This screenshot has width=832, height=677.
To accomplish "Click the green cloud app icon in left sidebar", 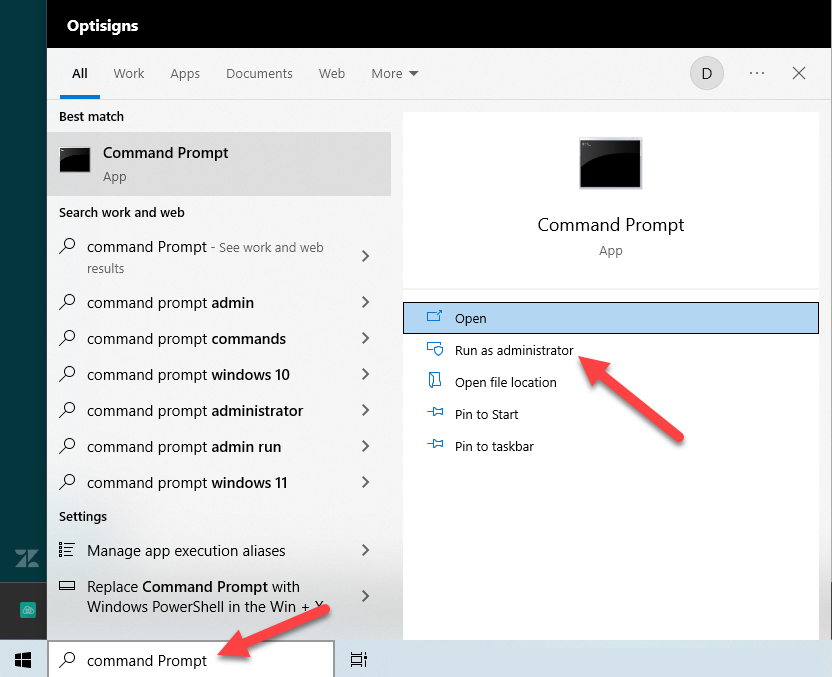I will pyautogui.click(x=28, y=610).
